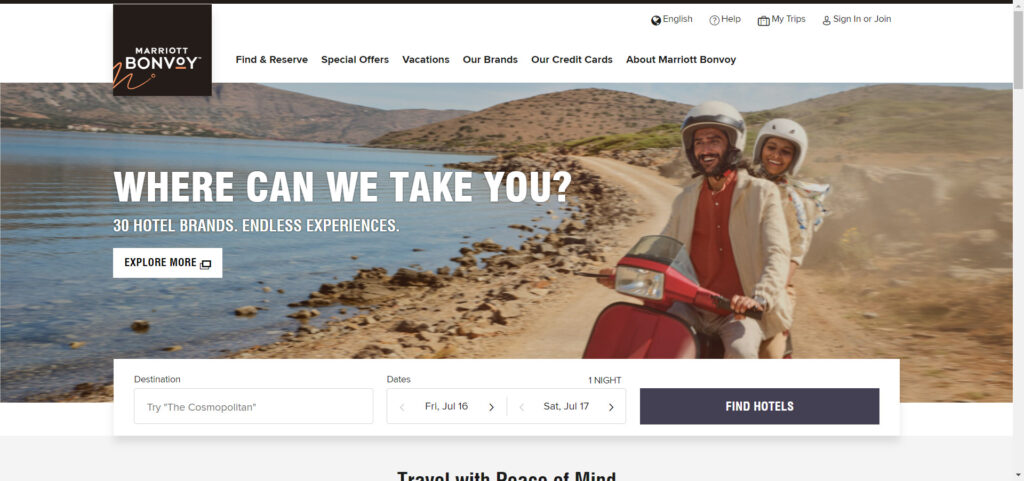Click the new-window icon in Explore More
The height and width of the screenshot is (481, 1024).
(205, 264)
